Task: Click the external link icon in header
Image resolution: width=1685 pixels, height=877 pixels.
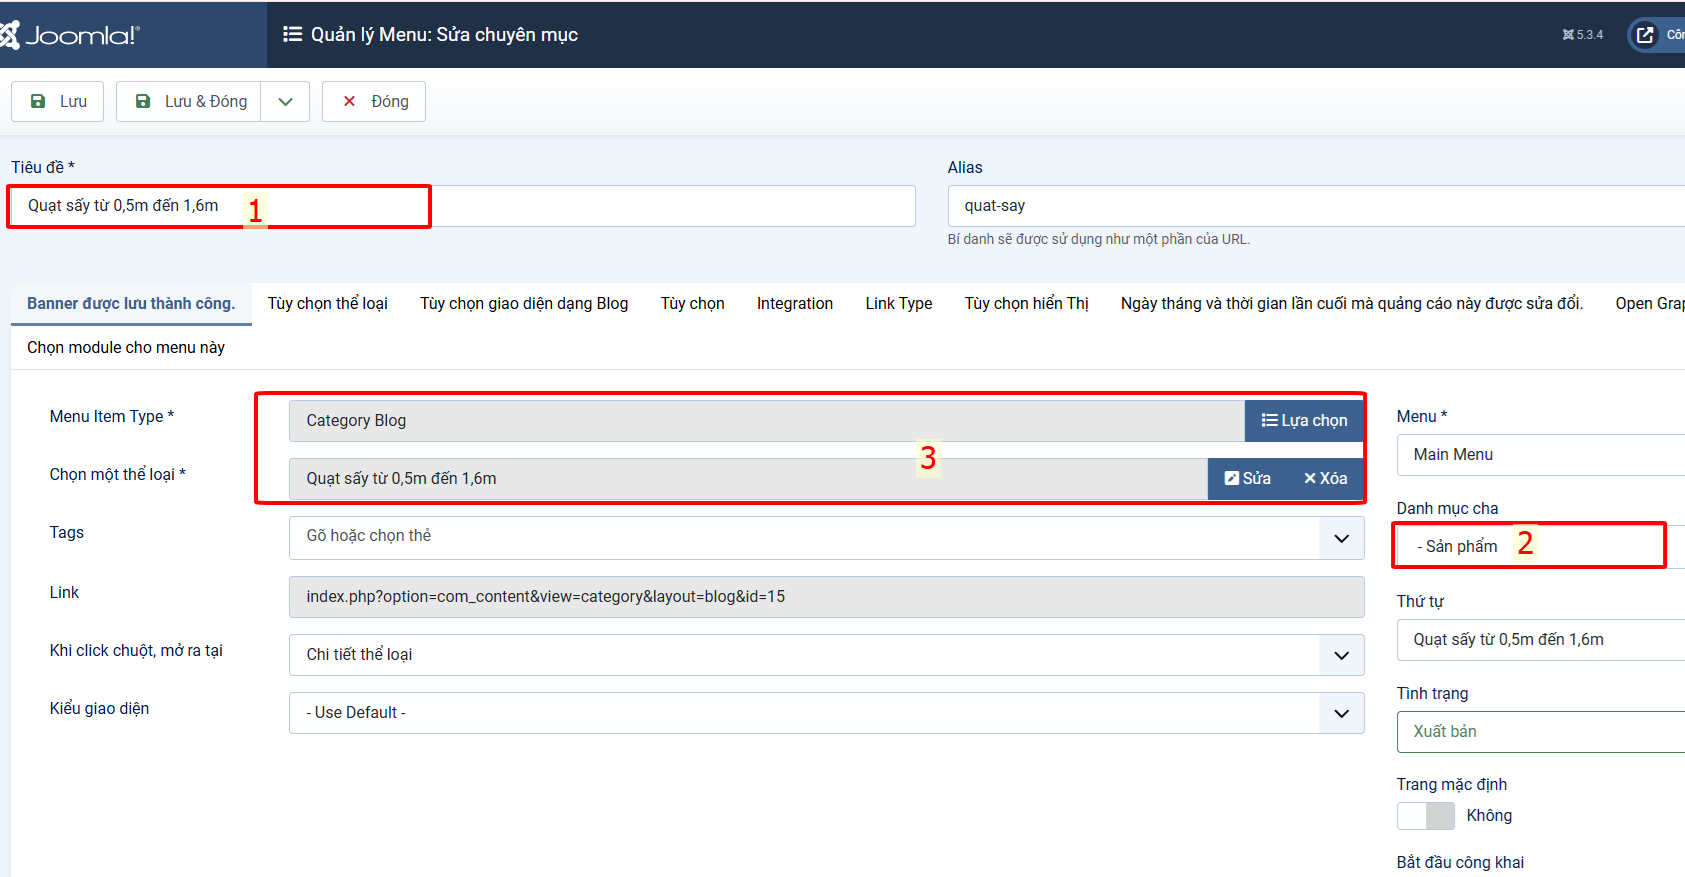Action: click(x=1645, y=35)
